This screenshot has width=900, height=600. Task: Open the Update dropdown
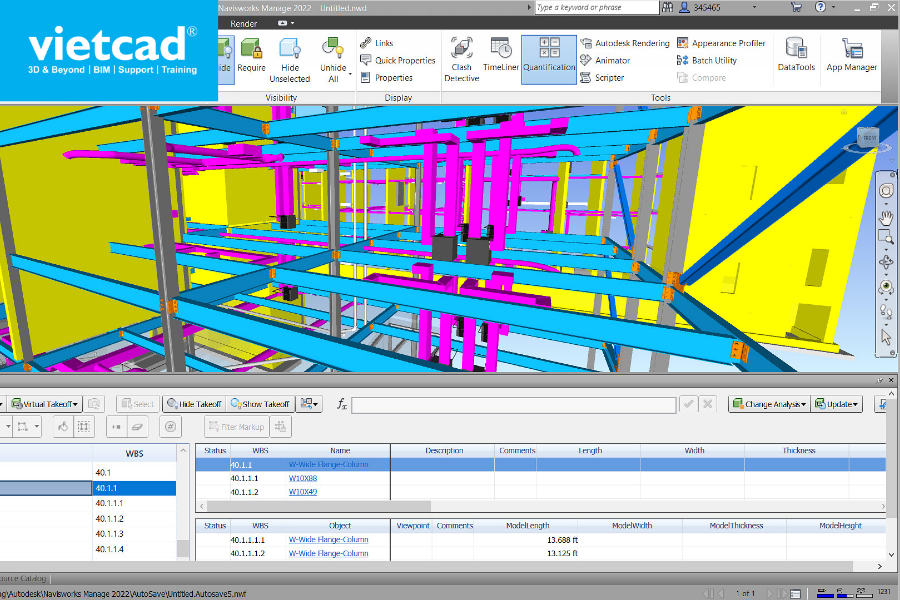click(836, 404)
